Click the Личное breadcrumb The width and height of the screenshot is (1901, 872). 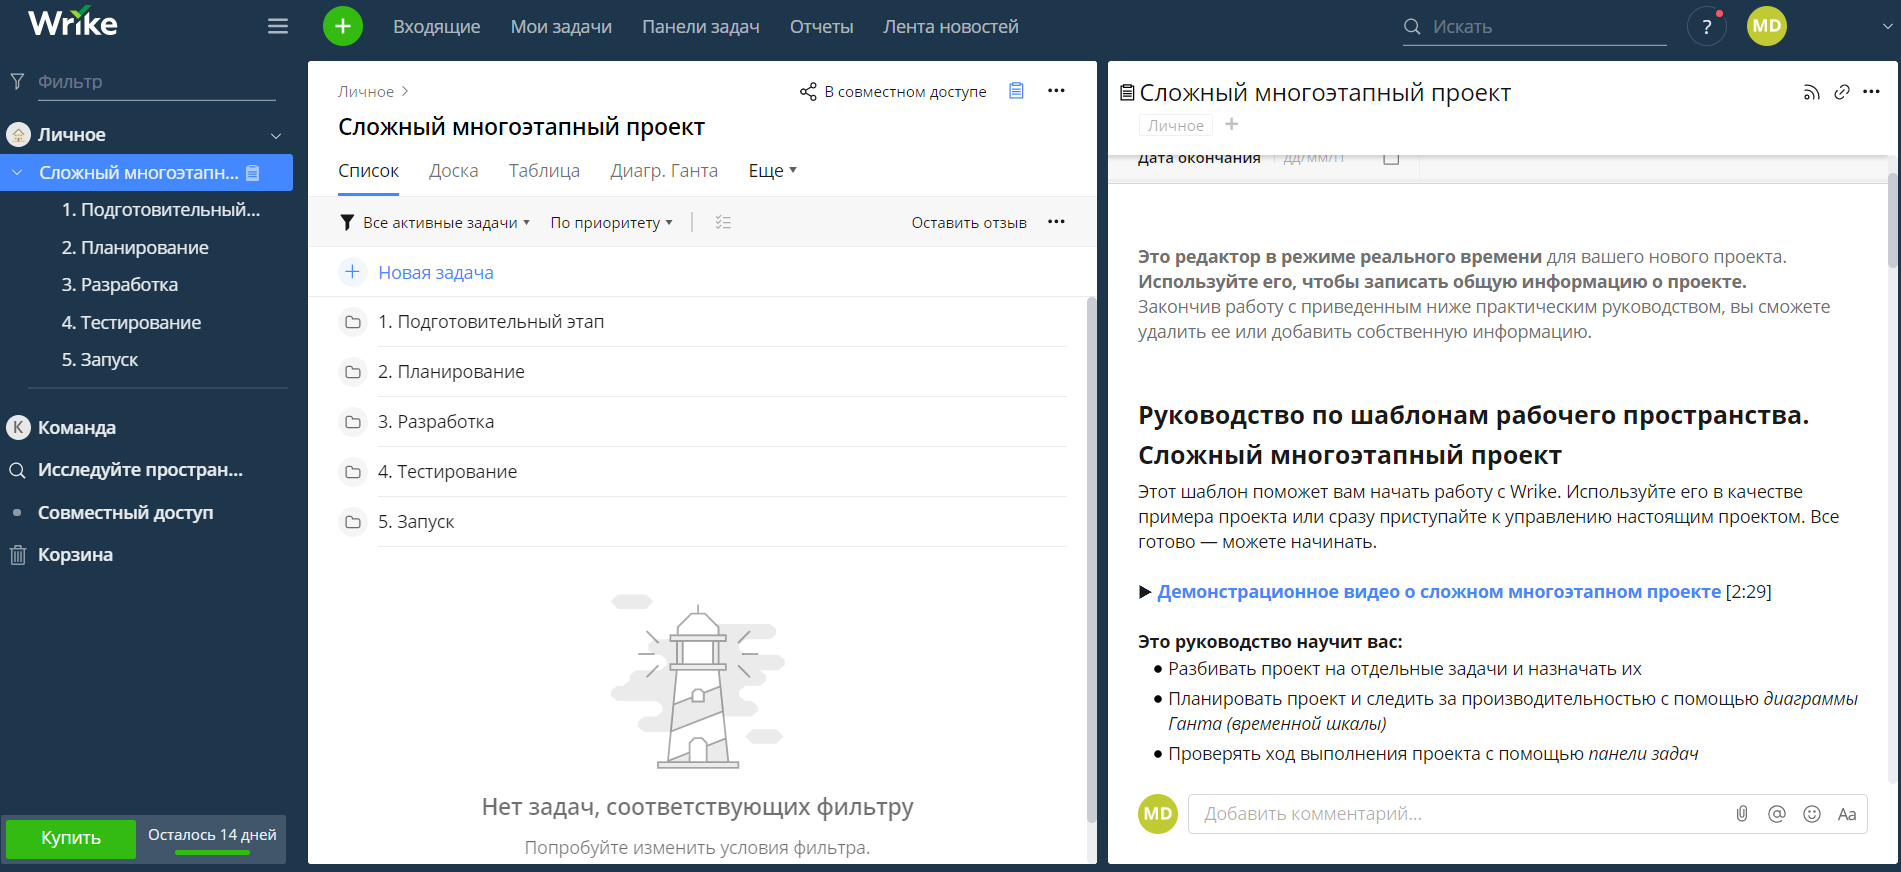(366, 91)
